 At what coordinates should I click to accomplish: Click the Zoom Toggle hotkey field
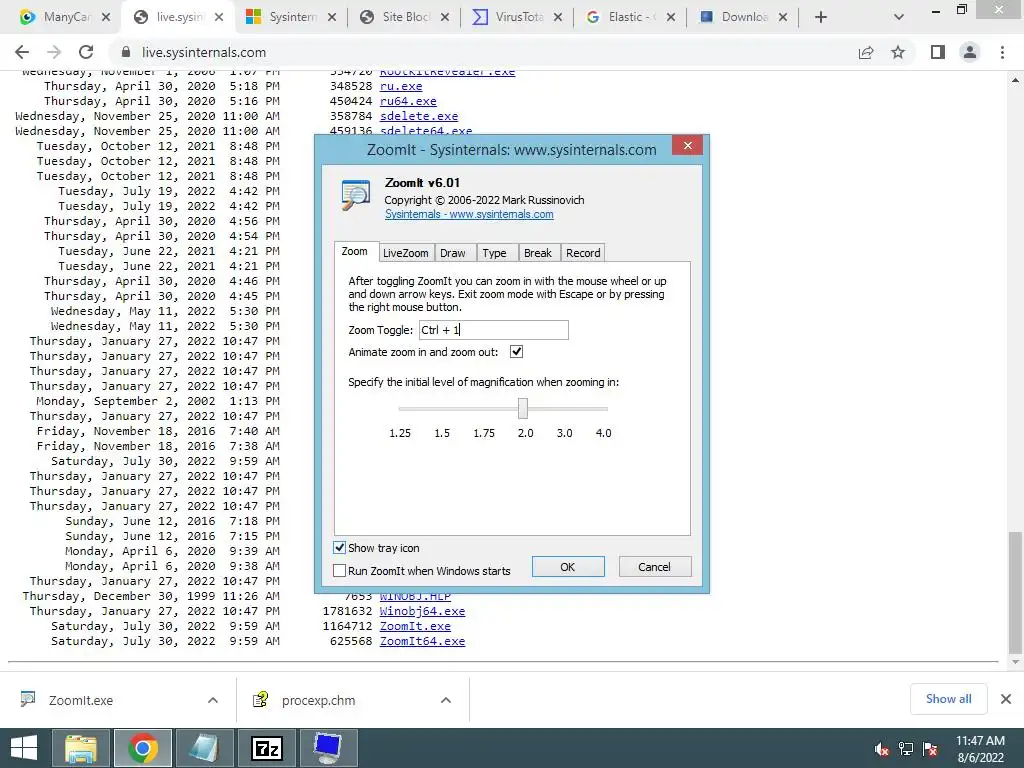click(x=494, y=330)
